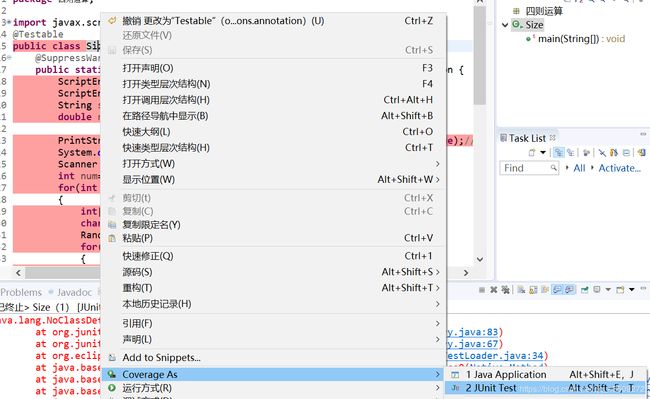
Task: Choose 撤销 (Undo) from context menu
Action: [274, 21]
